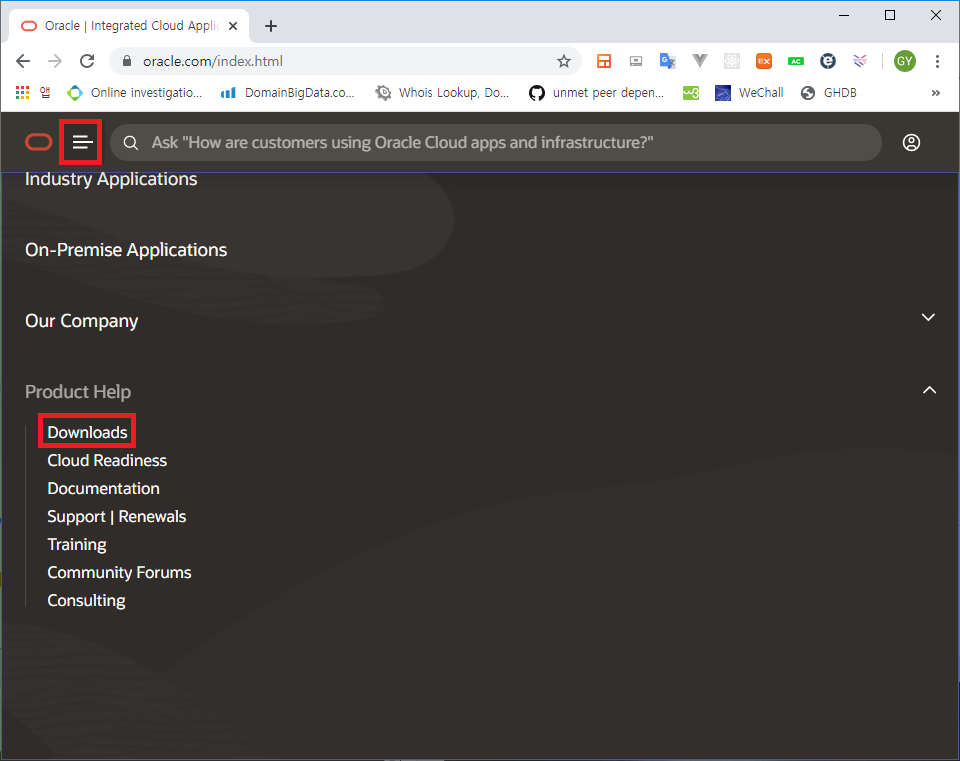Open the GY profile avatar
The image size is (960, 761).
point(905,61)
